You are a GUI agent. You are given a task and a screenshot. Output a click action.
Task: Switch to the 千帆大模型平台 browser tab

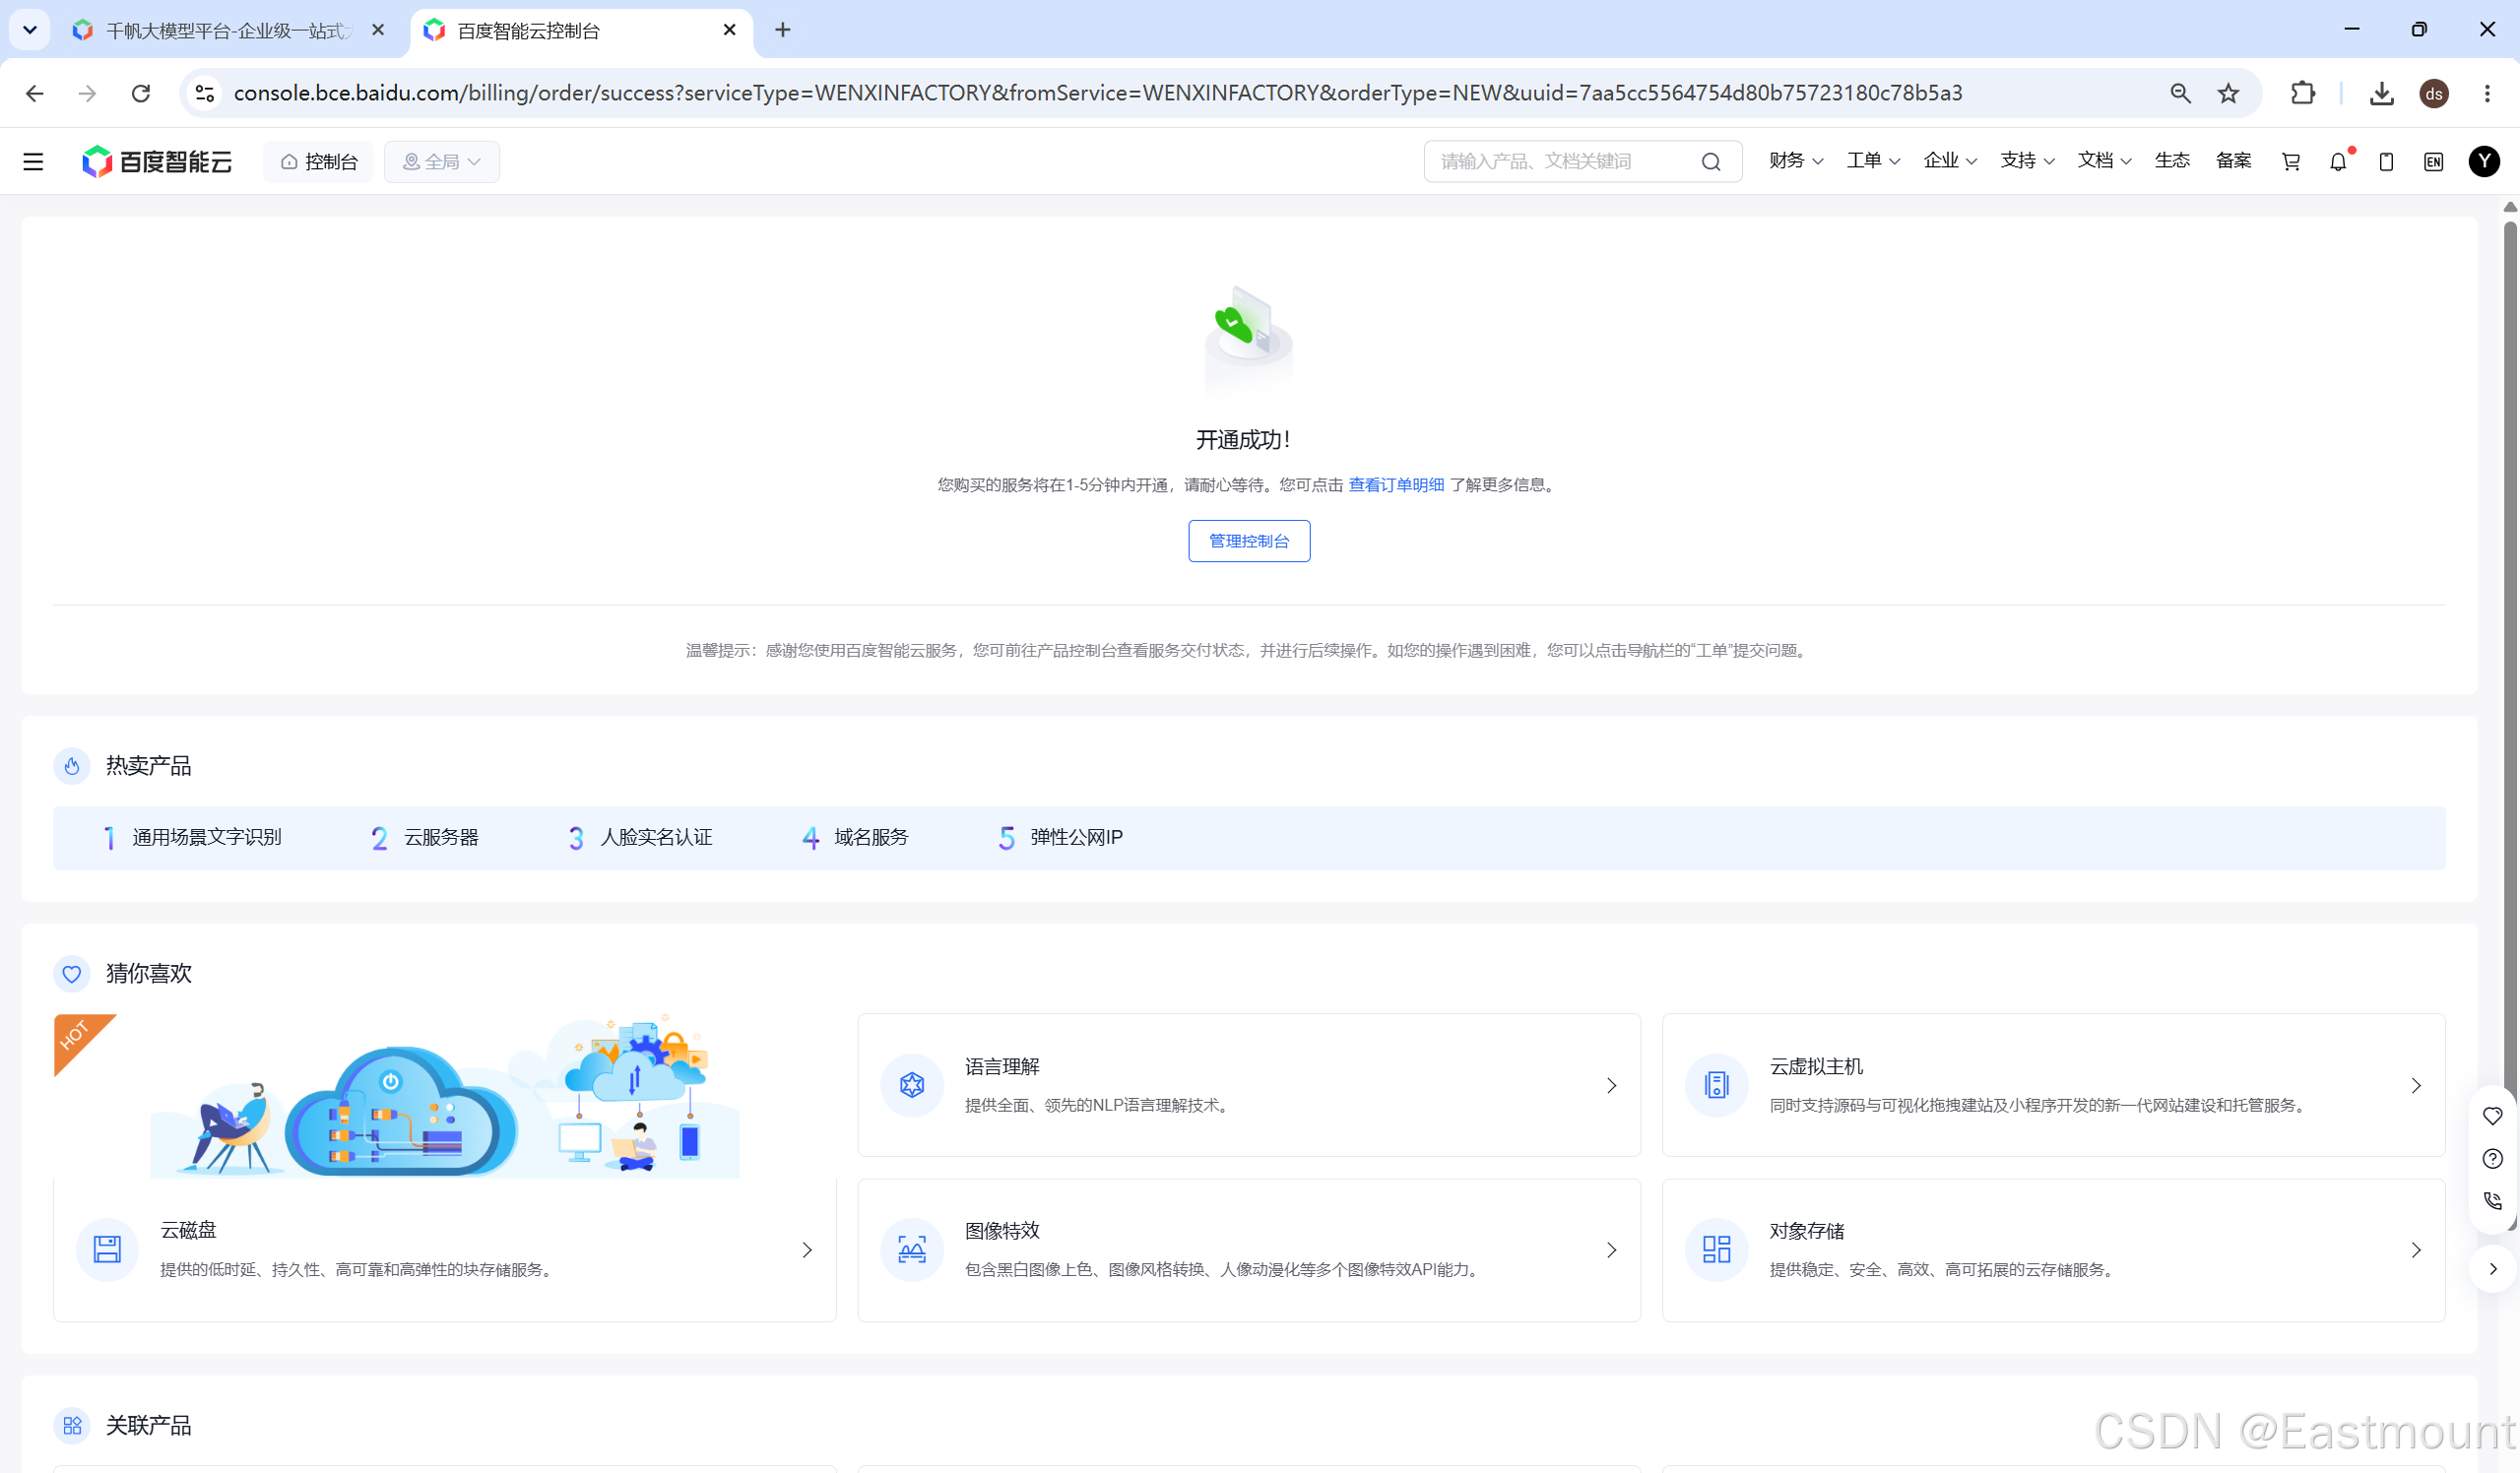click(x=230, y=30)
